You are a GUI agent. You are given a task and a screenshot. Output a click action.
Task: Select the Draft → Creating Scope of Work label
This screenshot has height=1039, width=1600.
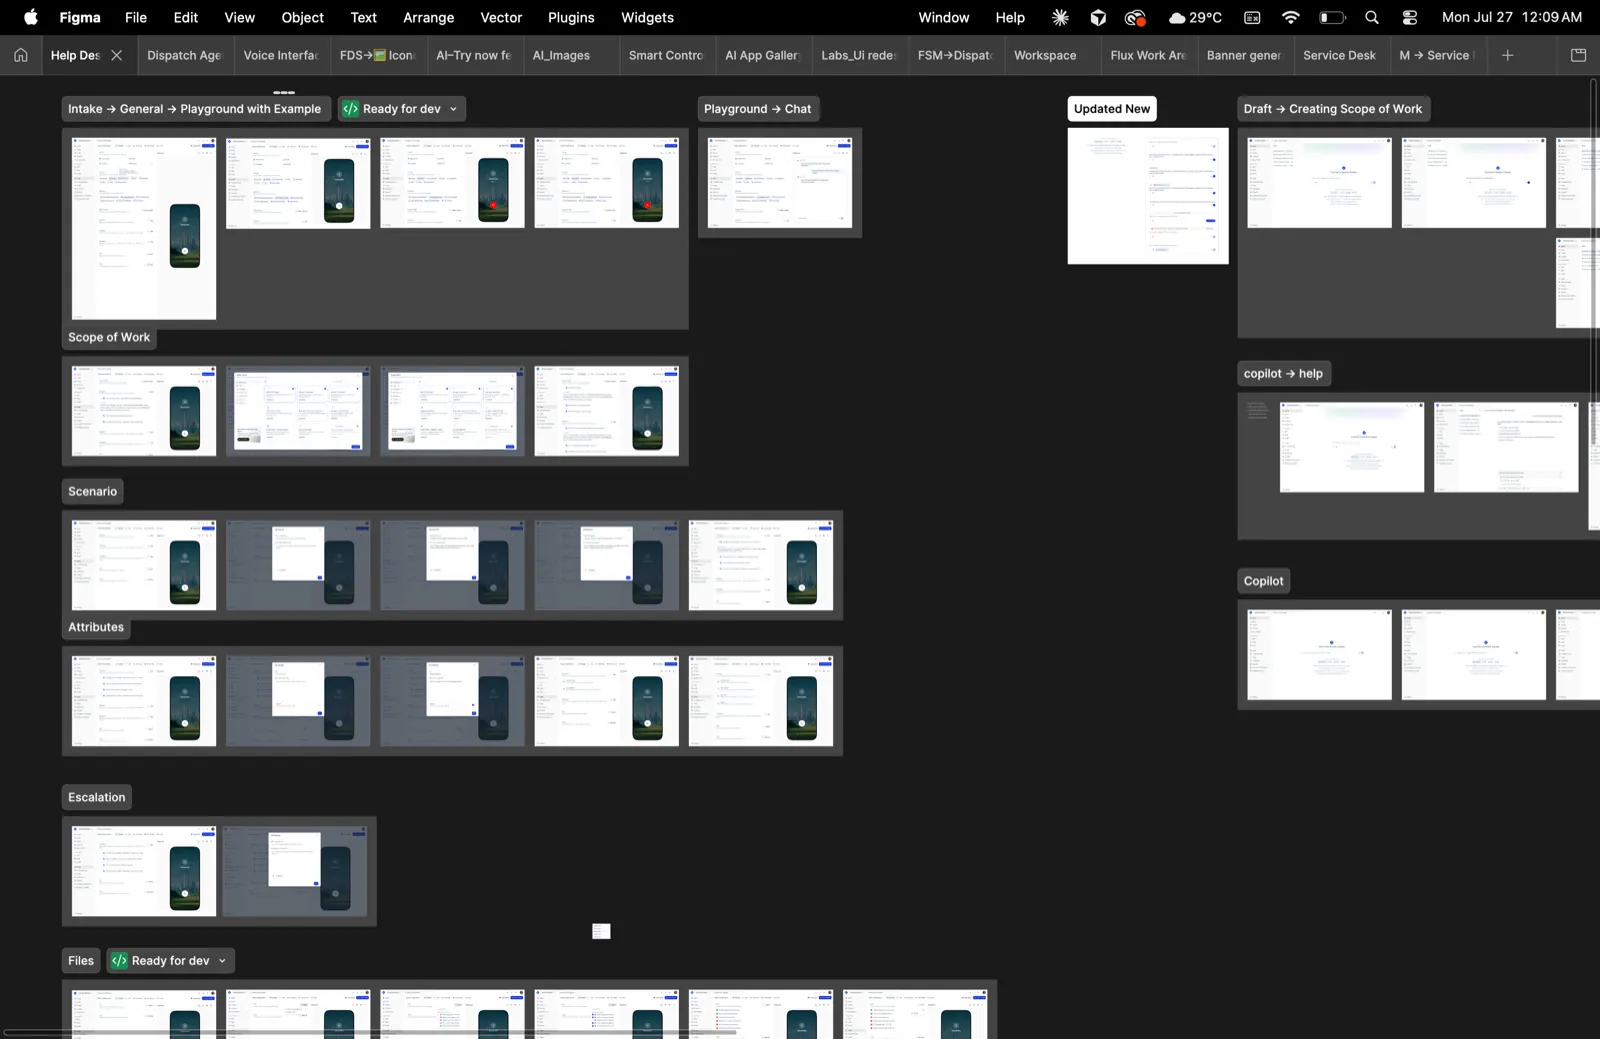coord(1333,109)
